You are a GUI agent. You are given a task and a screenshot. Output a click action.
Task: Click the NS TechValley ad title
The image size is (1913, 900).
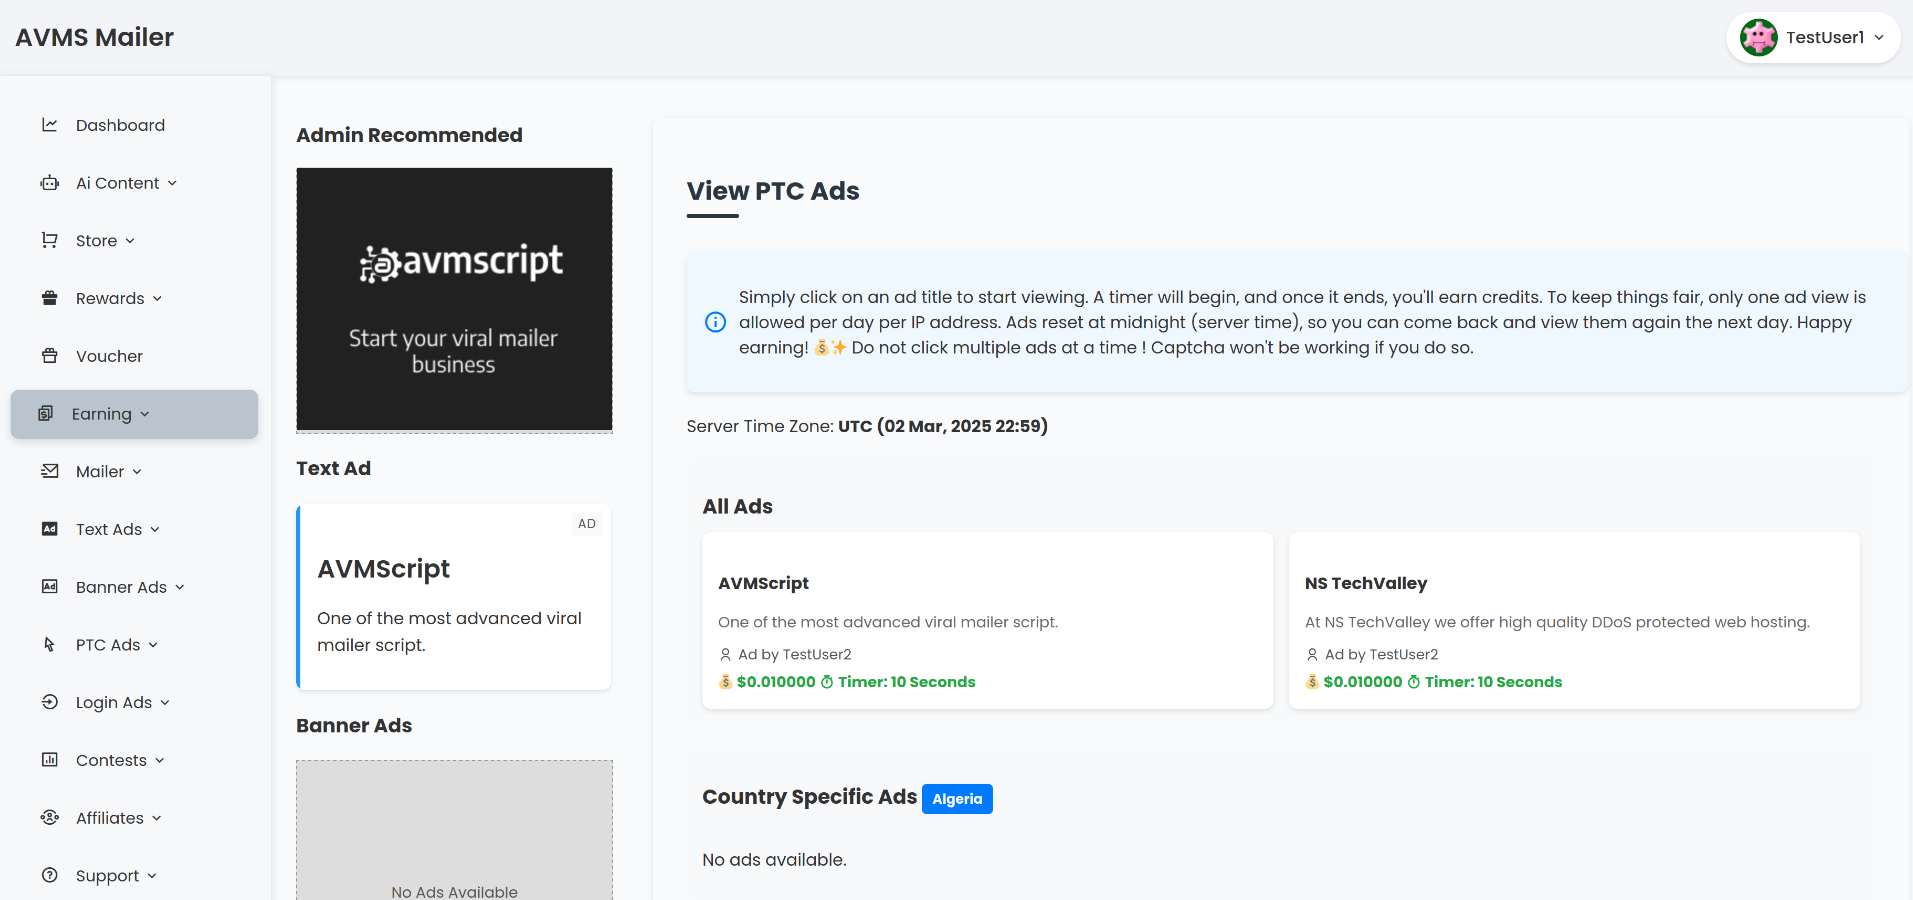click(x=1365, y=583)
